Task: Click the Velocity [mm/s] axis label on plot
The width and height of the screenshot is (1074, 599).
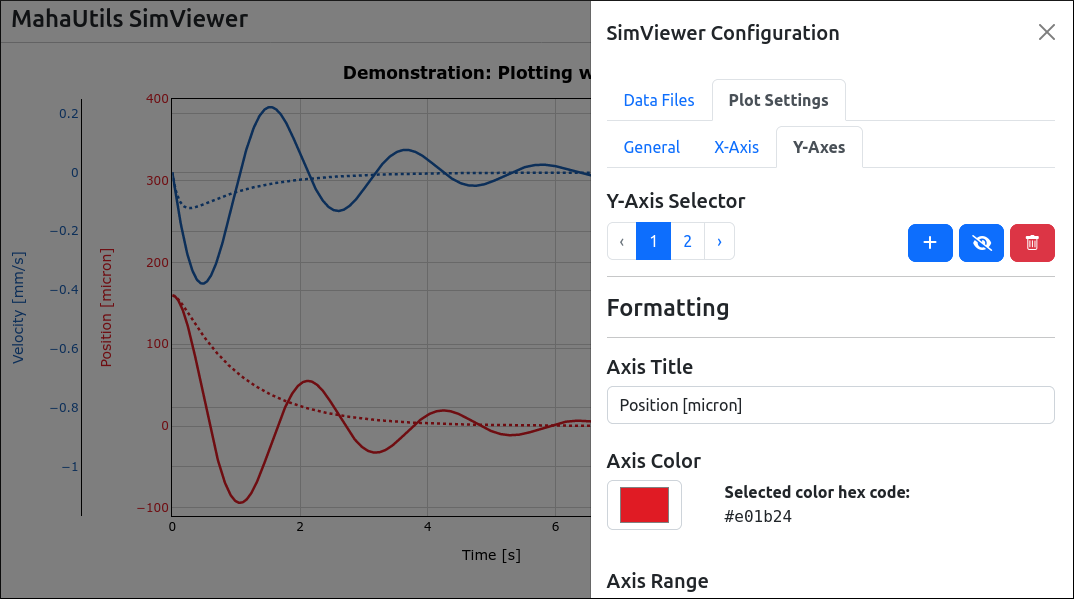Action: tap(18, 307)
